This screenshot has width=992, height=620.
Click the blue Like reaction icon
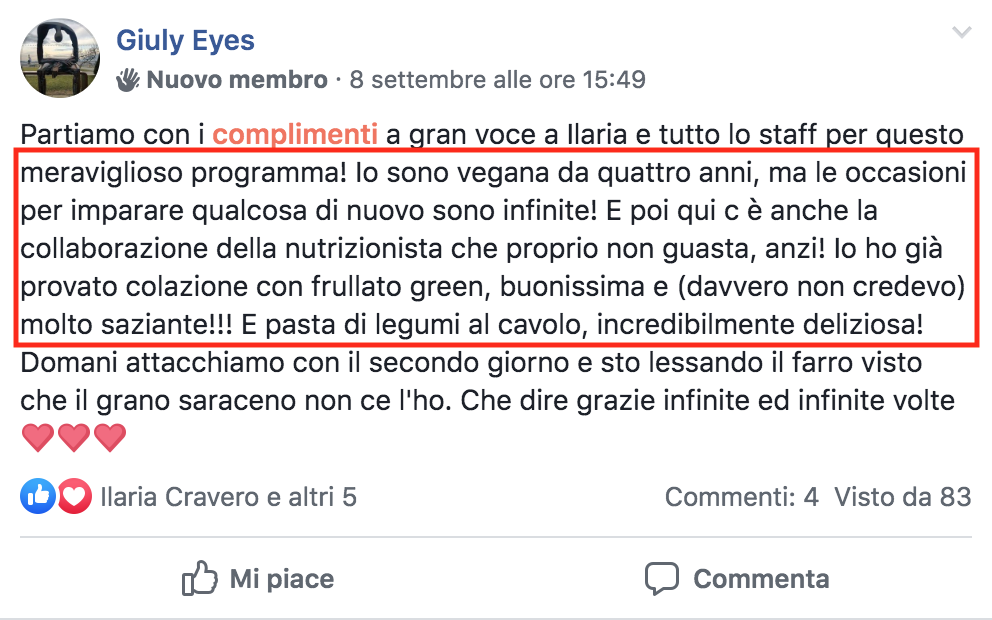click(38, 496)
